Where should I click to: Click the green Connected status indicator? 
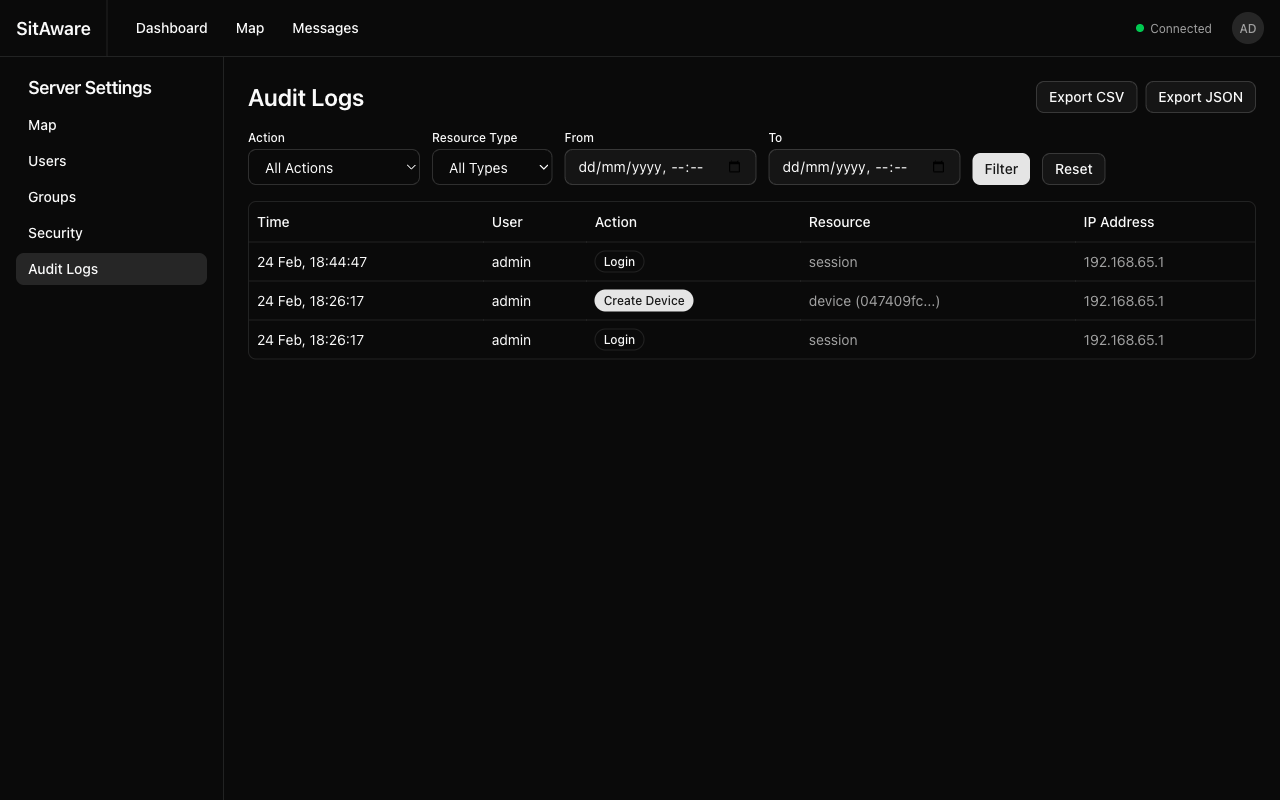tap(1140, 28)
